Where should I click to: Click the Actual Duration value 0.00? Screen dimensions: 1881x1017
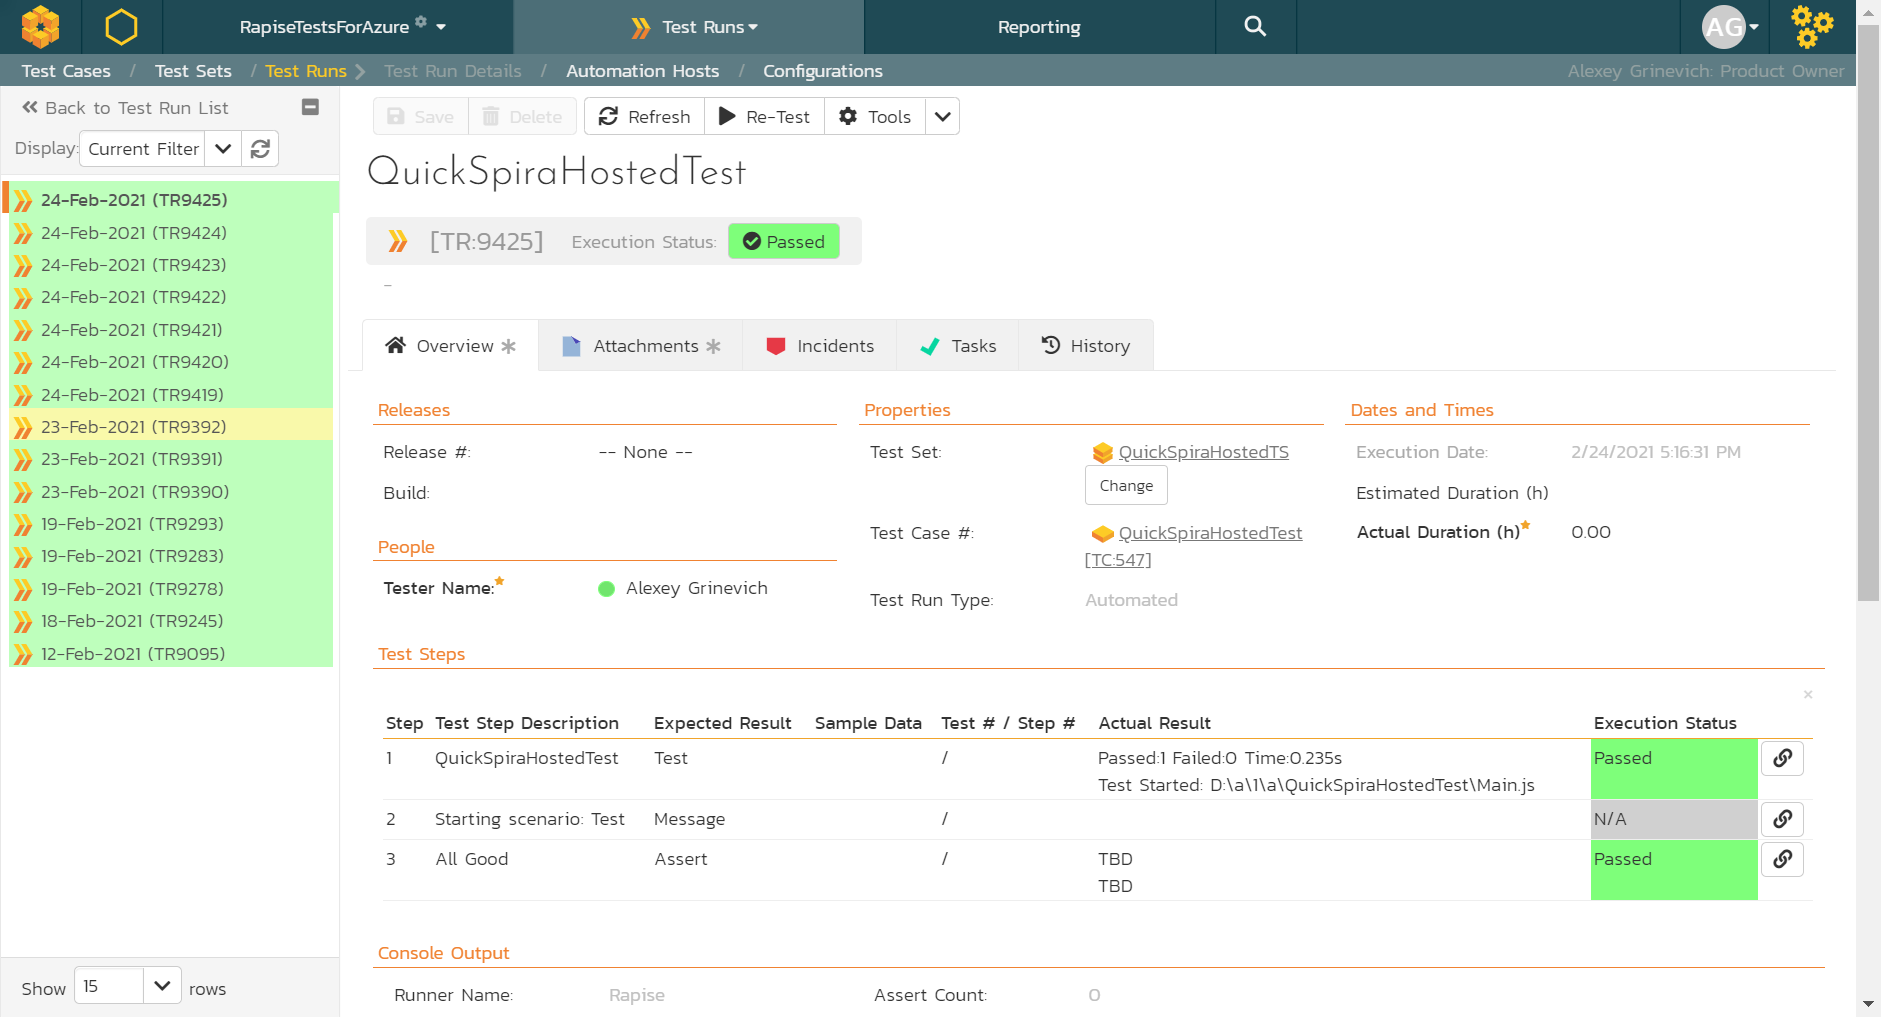1591,532
